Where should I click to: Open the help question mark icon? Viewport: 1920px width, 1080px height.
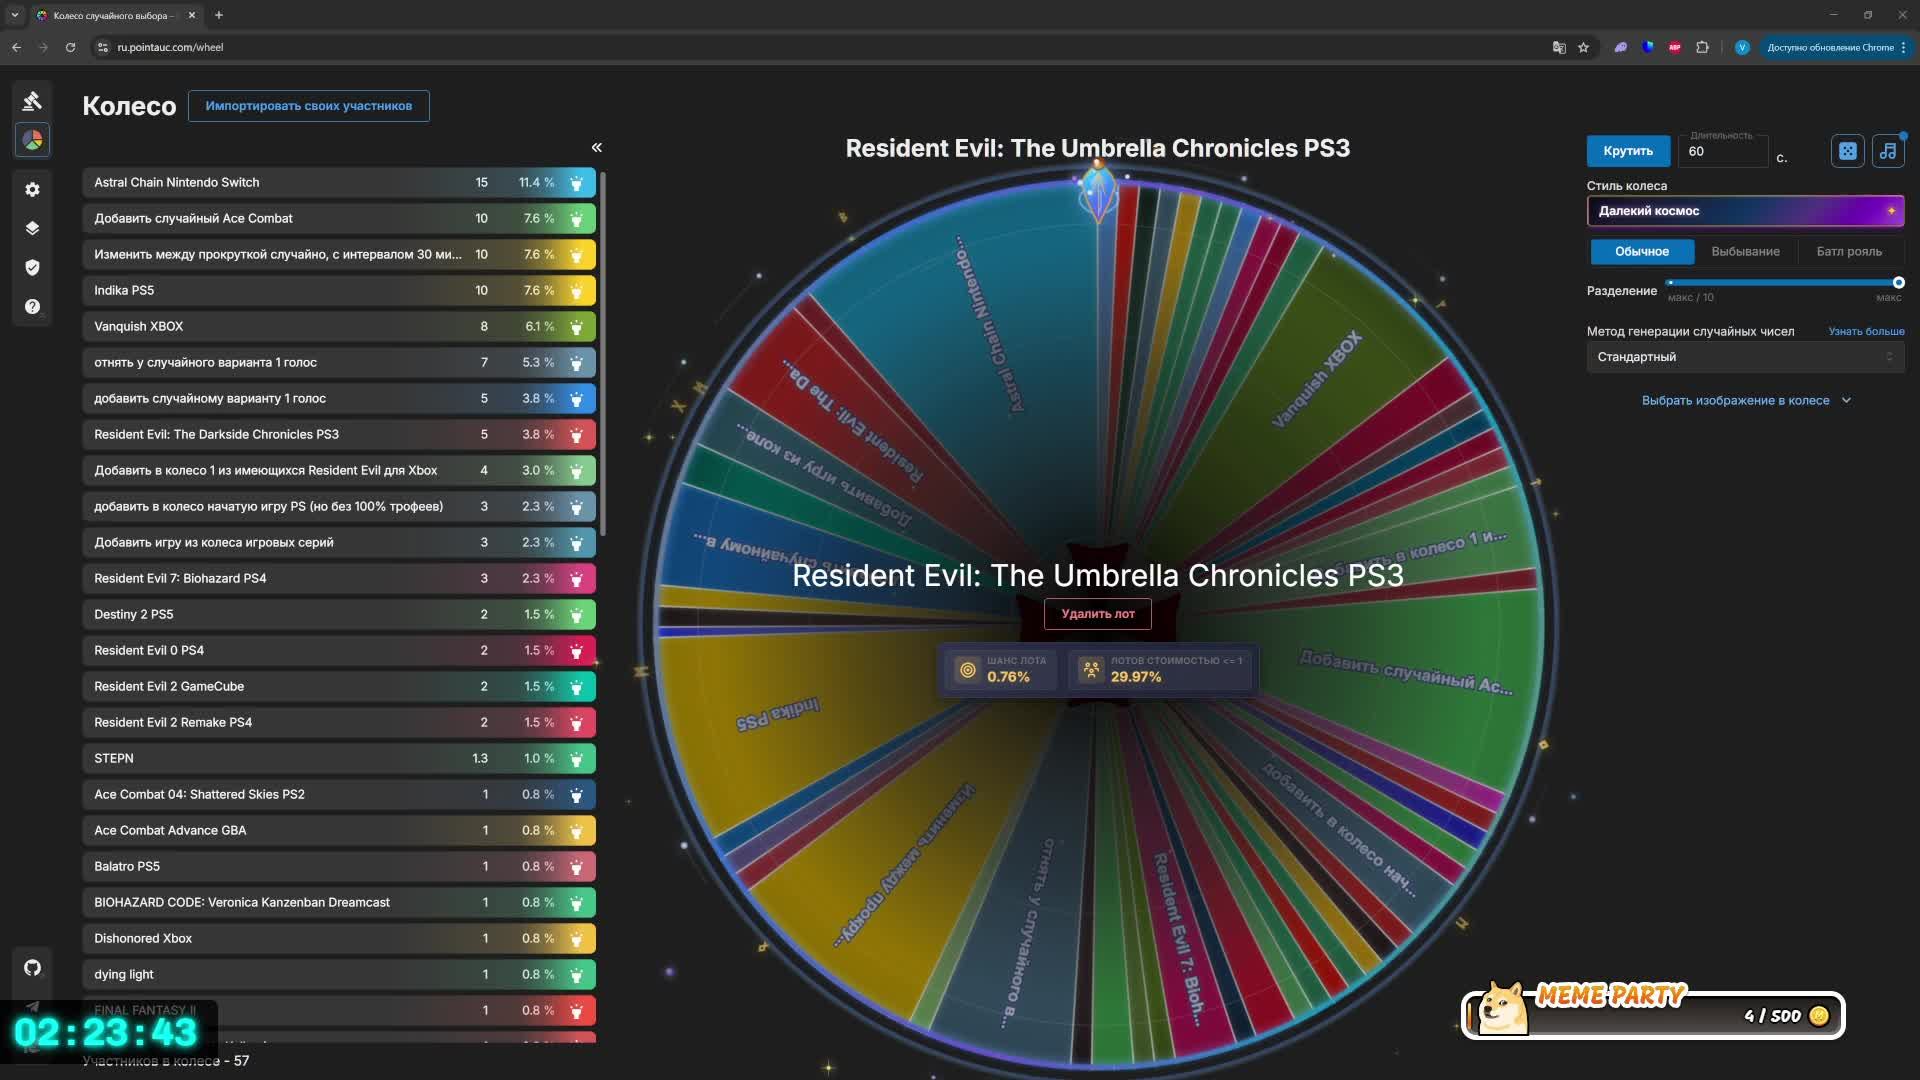(32, 307)
